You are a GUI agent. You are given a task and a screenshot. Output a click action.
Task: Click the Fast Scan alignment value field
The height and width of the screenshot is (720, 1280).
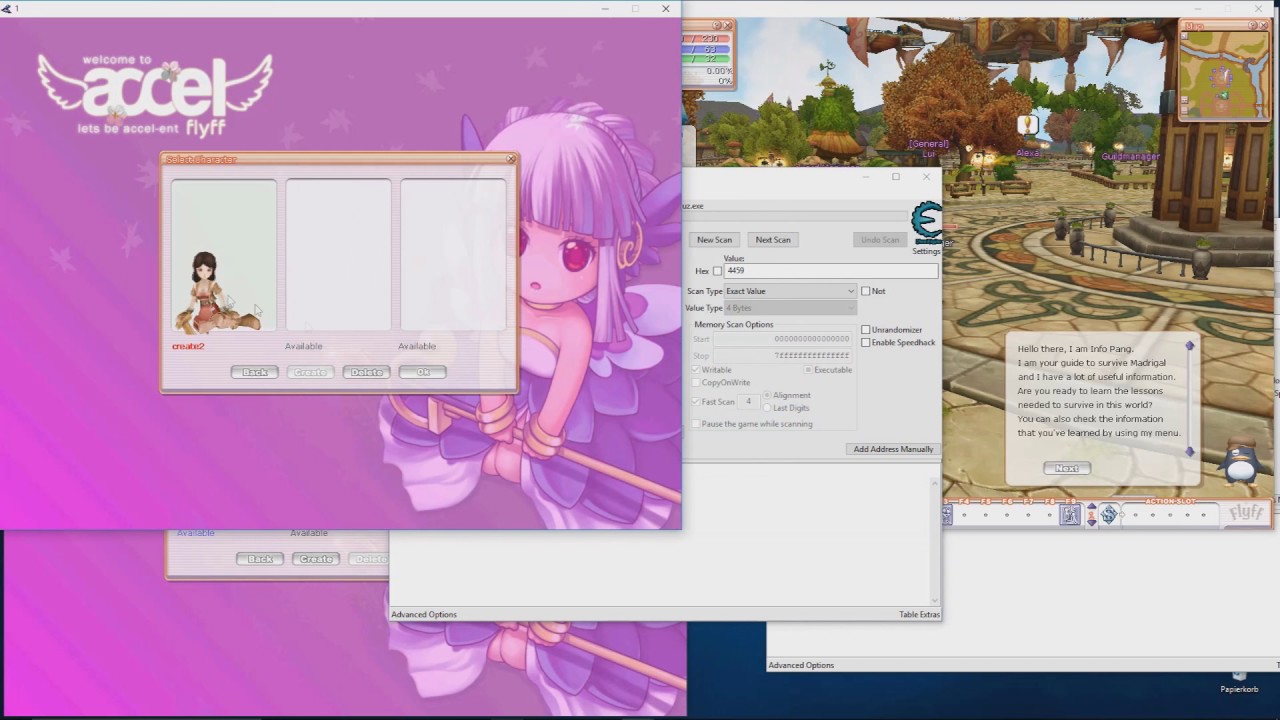click(x=749, y=402)
